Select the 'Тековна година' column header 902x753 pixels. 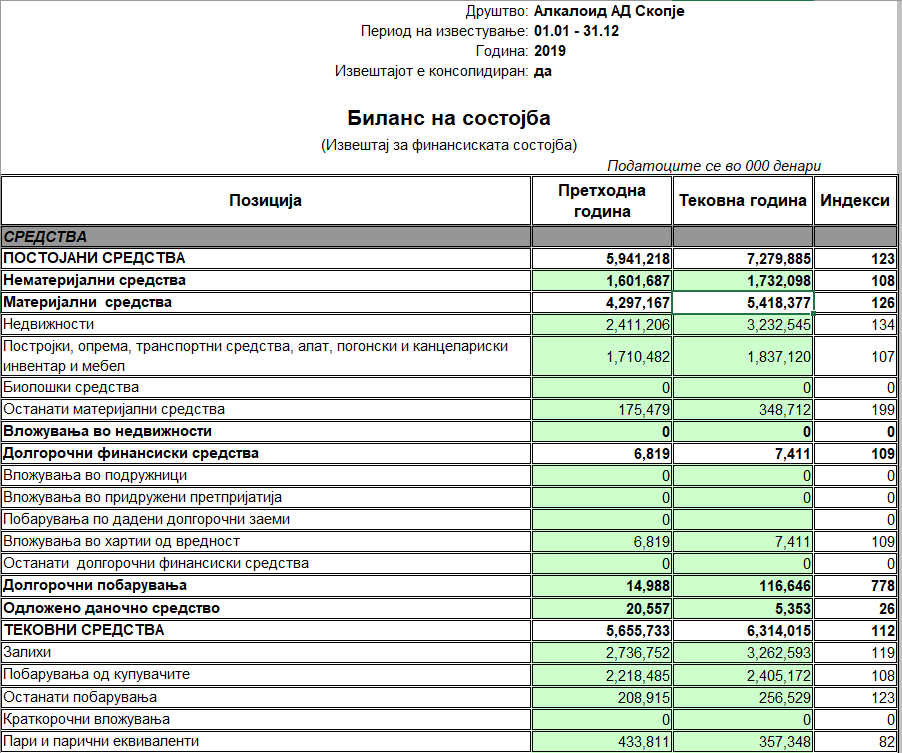(742, 201)
